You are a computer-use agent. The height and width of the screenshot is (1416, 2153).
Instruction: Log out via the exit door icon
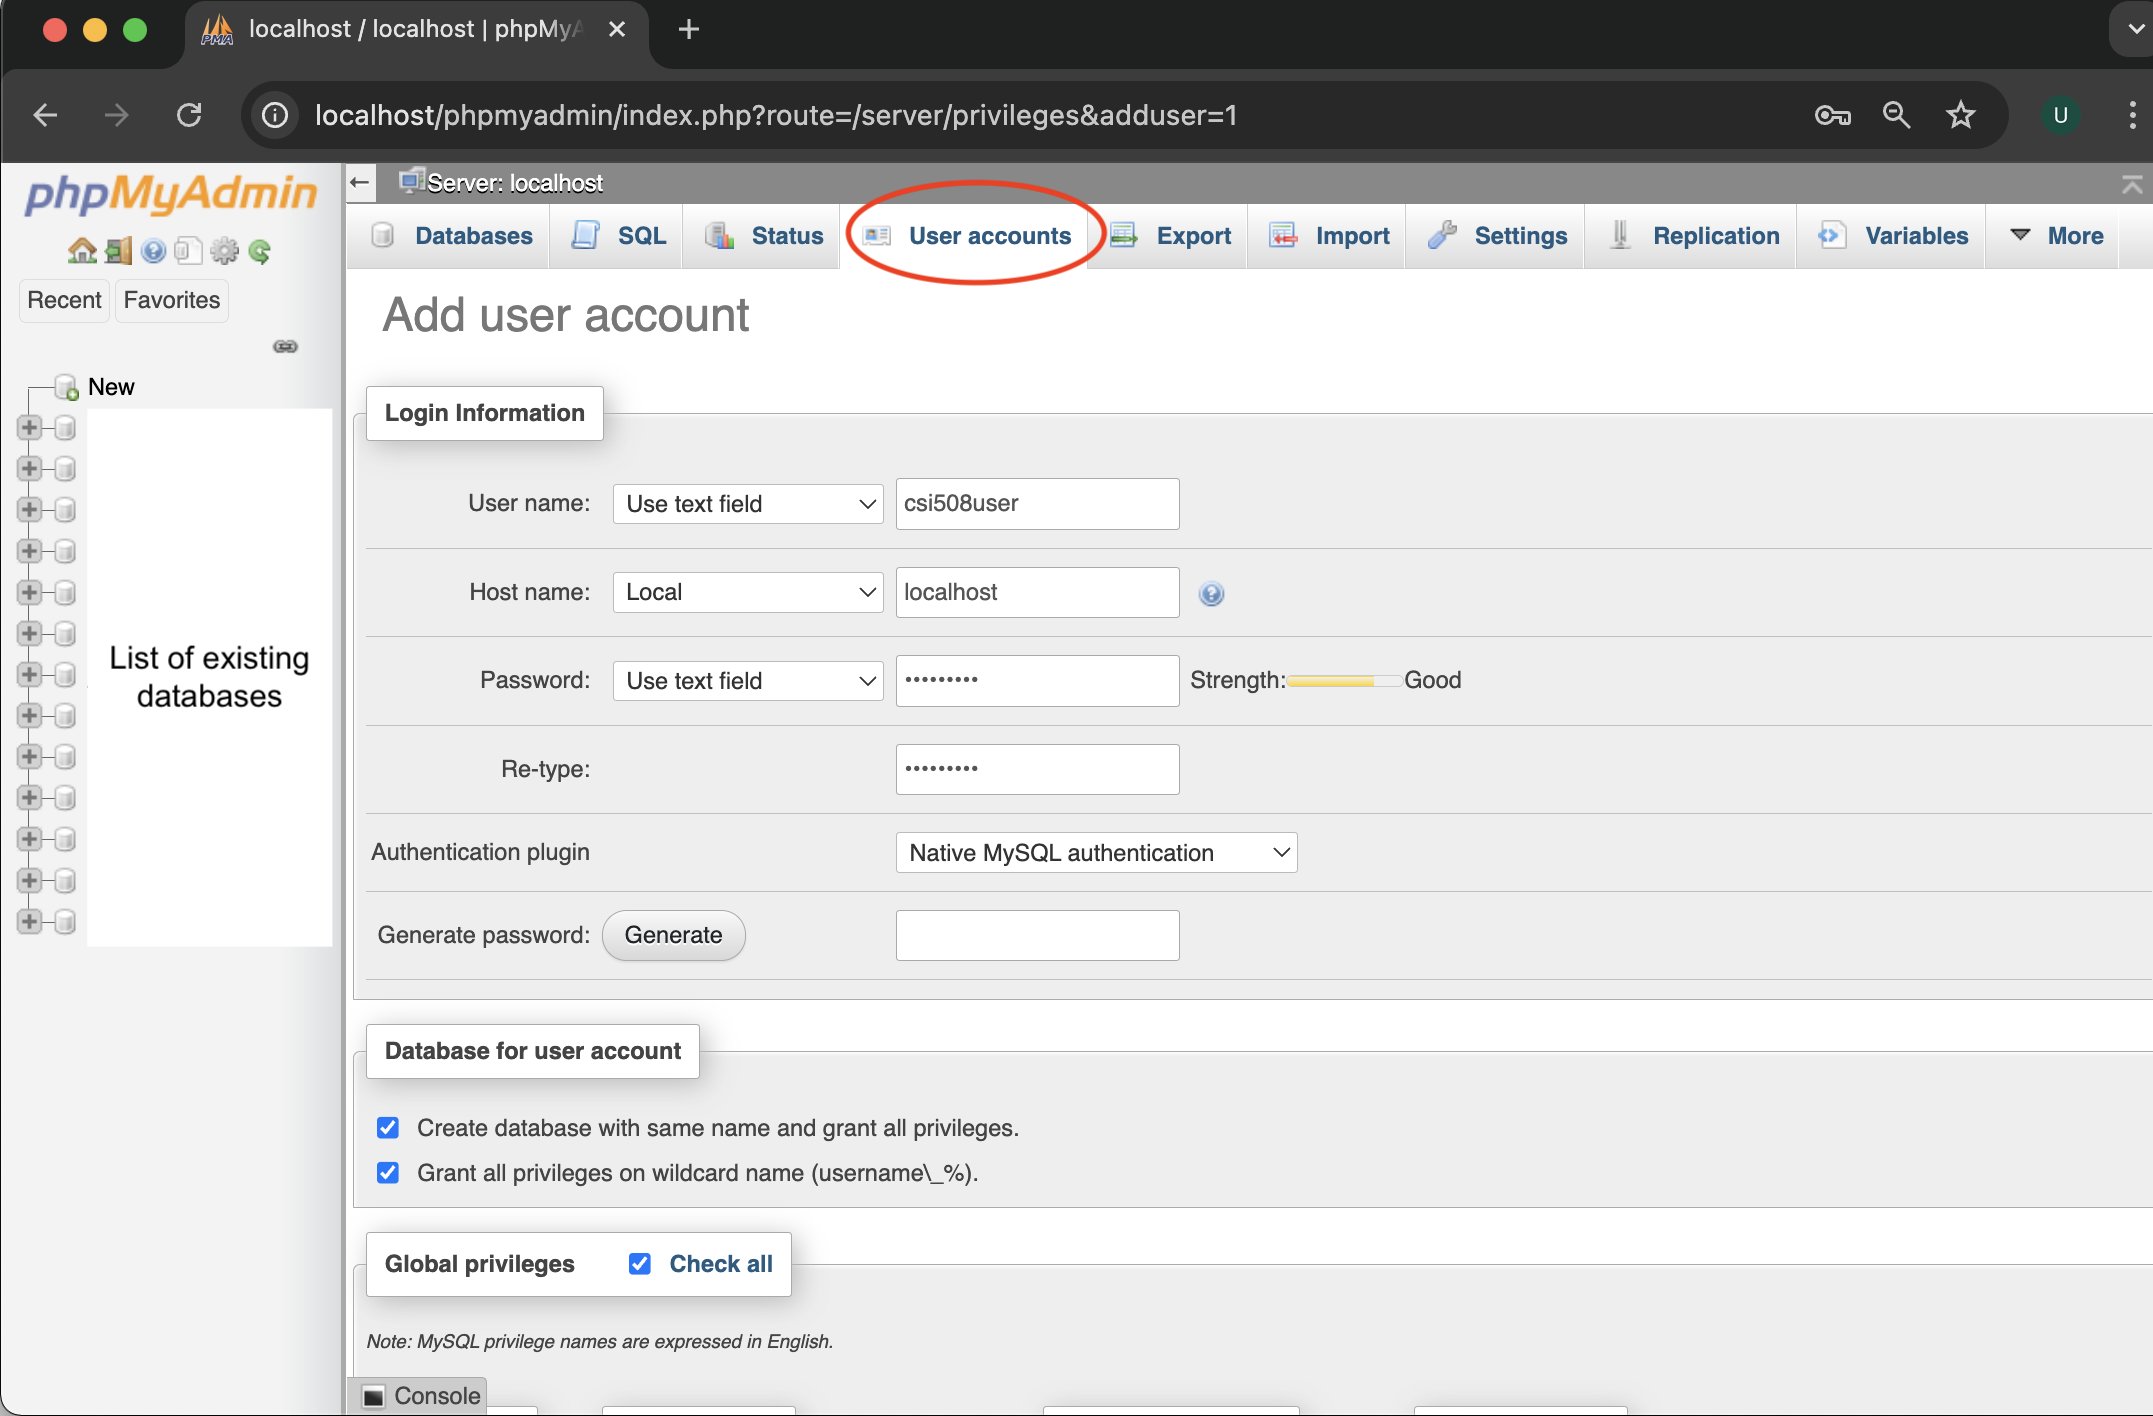click(x=118, y=250)
